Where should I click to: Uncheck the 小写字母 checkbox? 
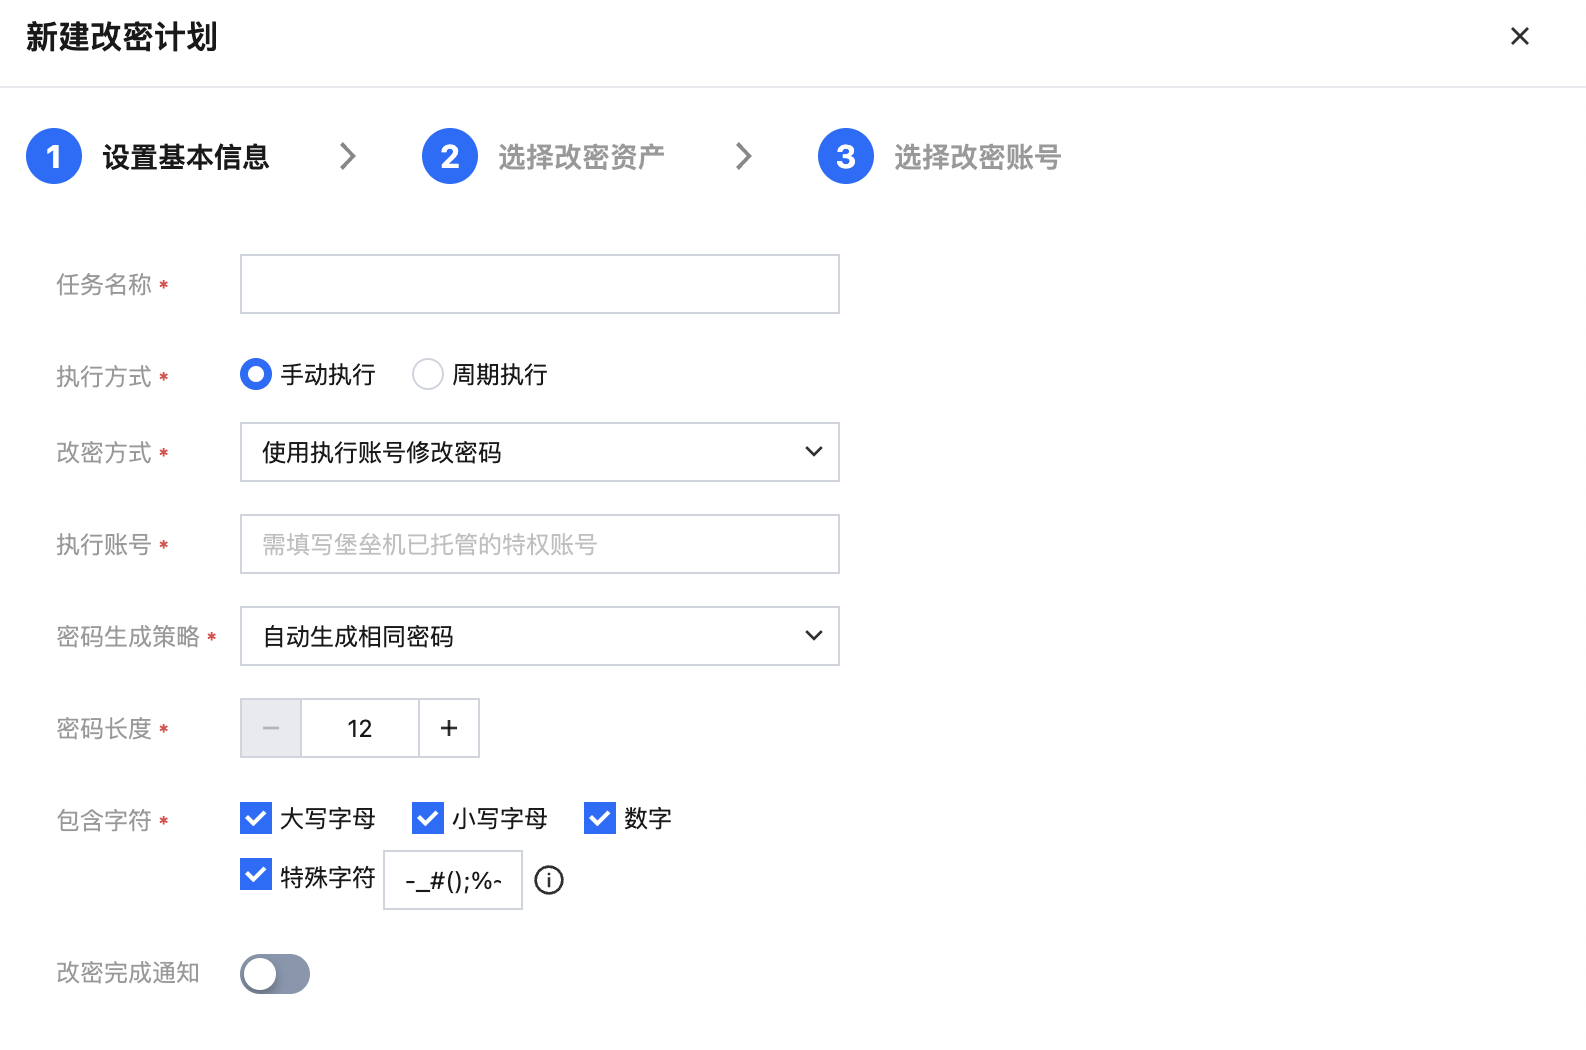click(x=428, y=818)
